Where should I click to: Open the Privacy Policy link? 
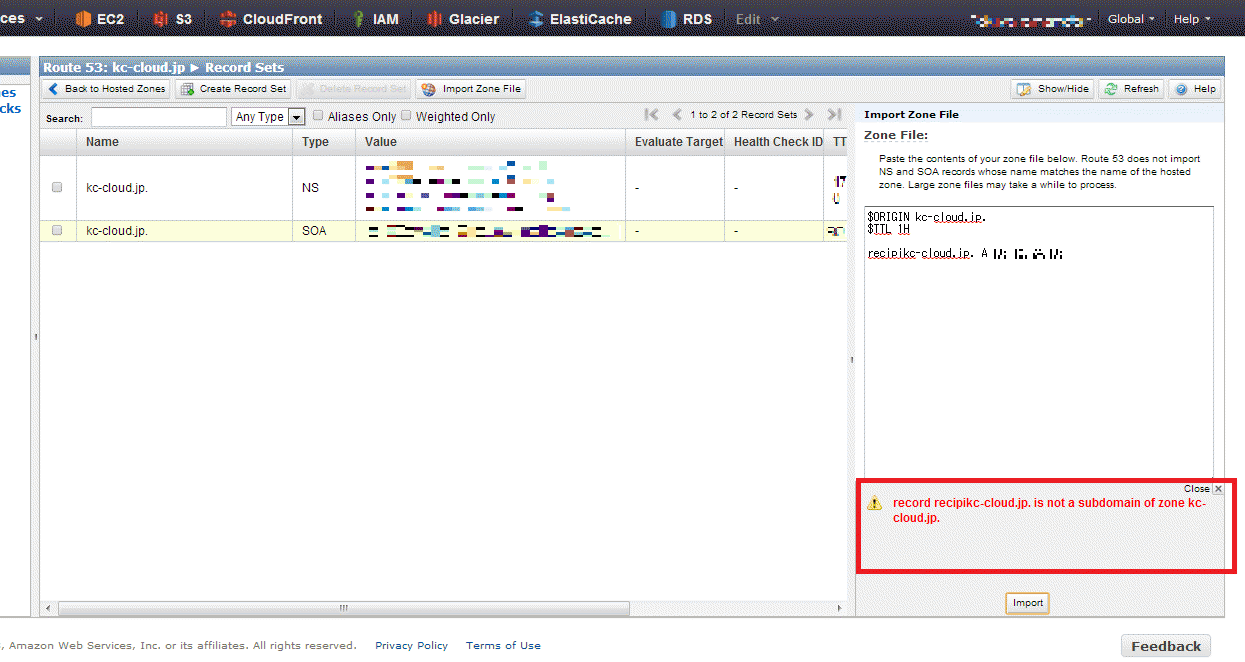411,646
